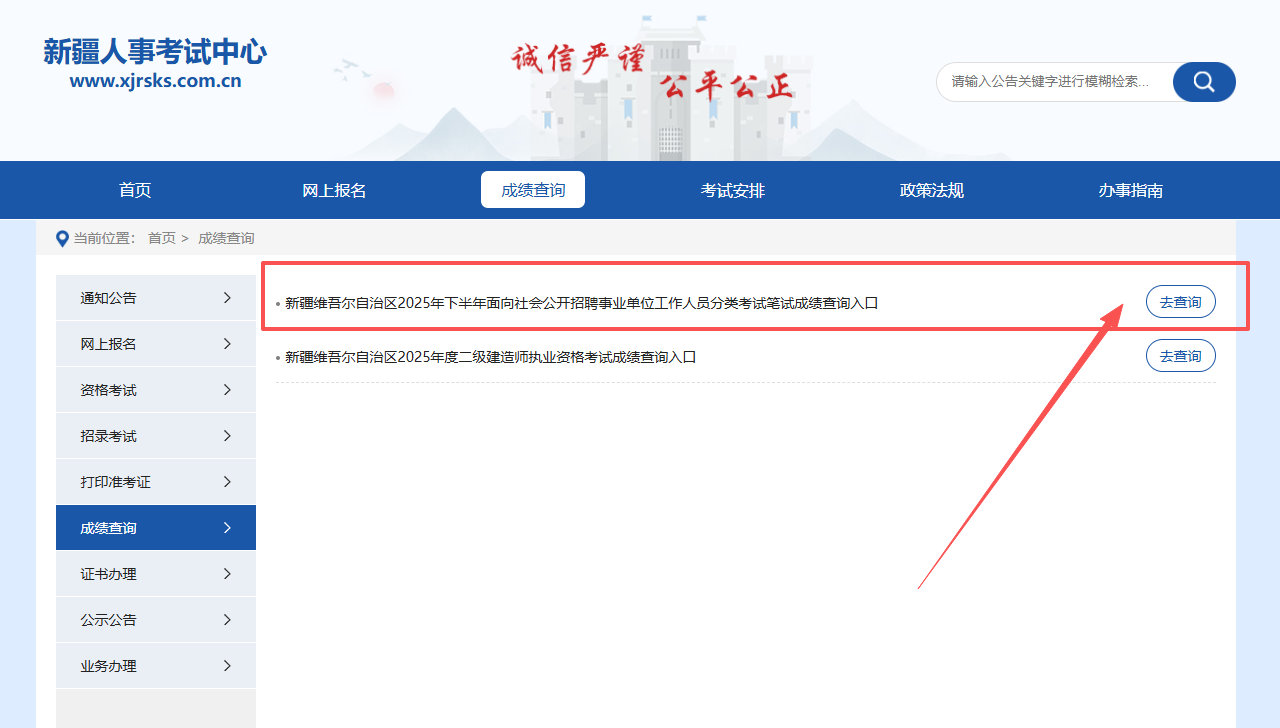Click chevron beside 公示公告 item
This screenshot has width=1280, height=728.
pos(227,620)
